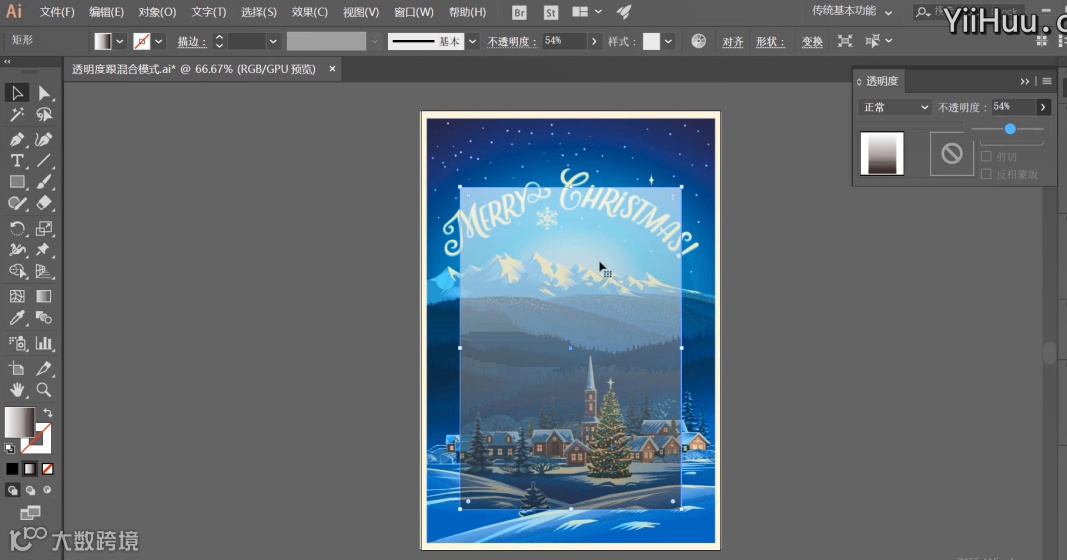
Task: Select the Mesh tool
Action: pos(17,296)
